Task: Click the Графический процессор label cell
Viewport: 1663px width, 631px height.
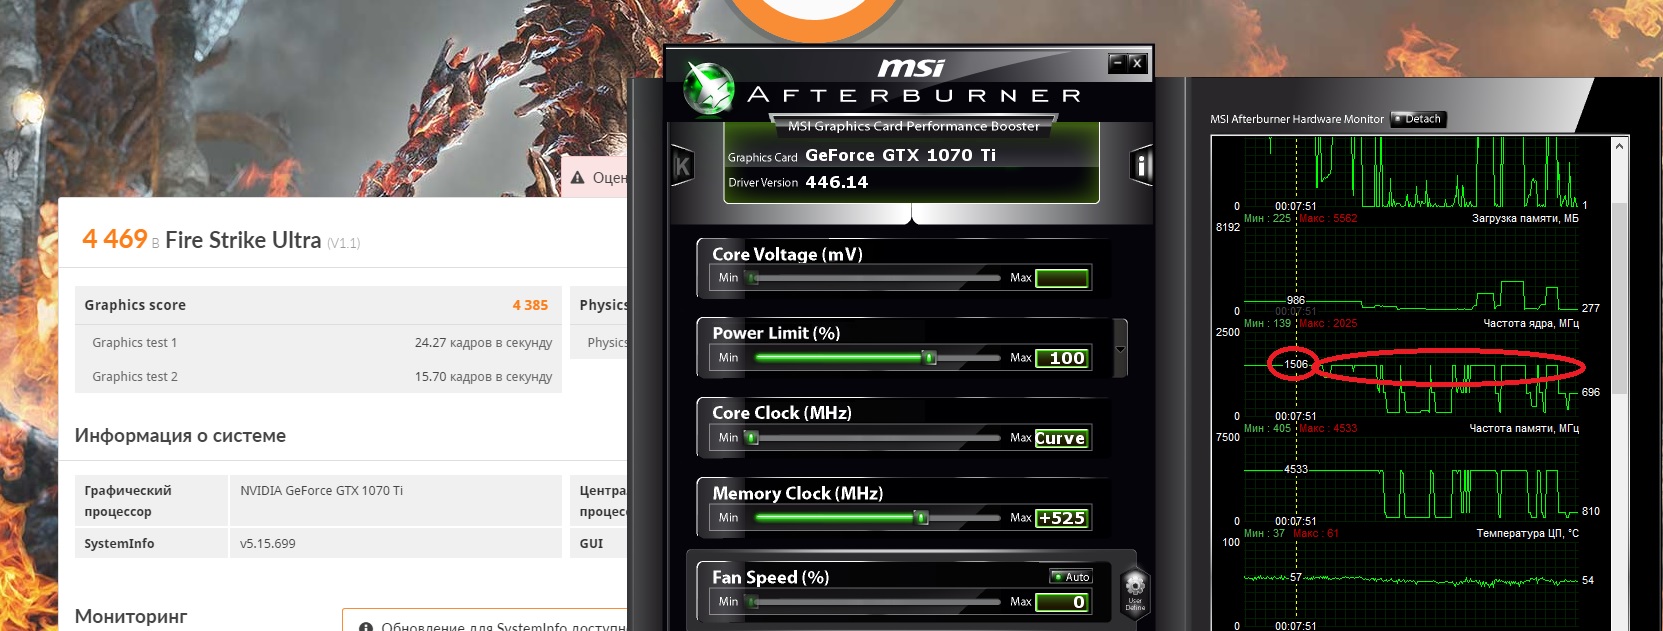Action: [151, 501]
